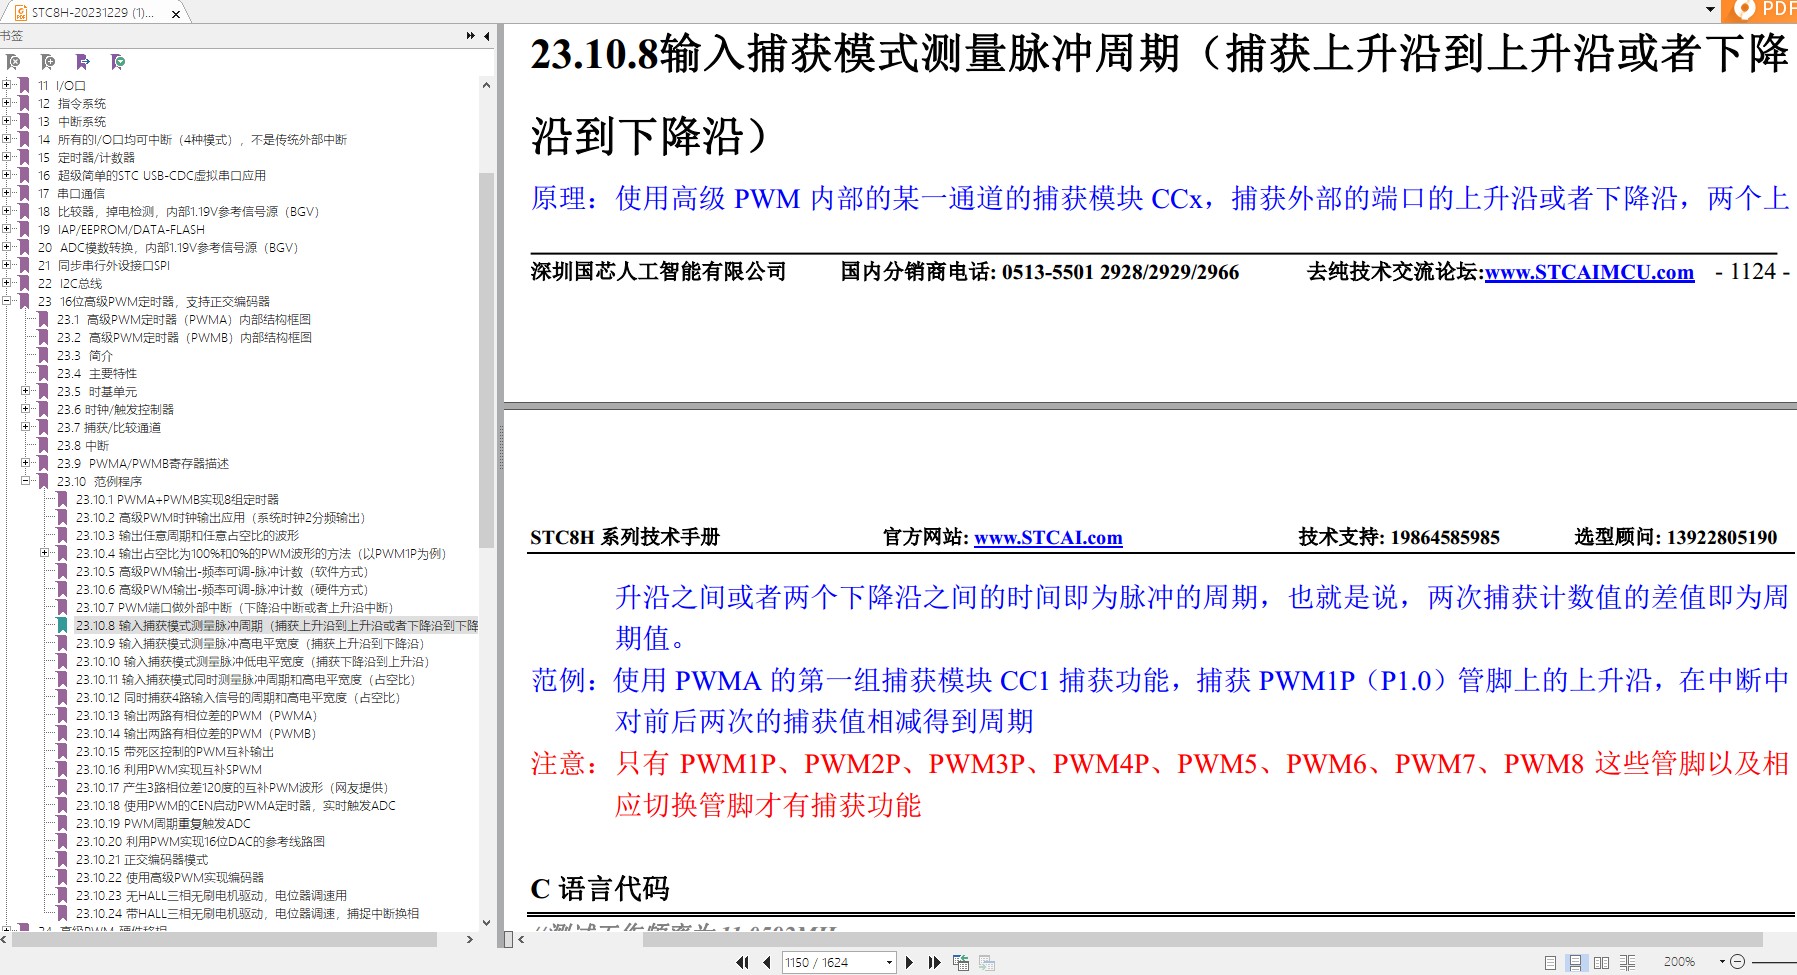1797x975 pixels.
Task: Click the 书签 panel title
Action: pos(11,36)
